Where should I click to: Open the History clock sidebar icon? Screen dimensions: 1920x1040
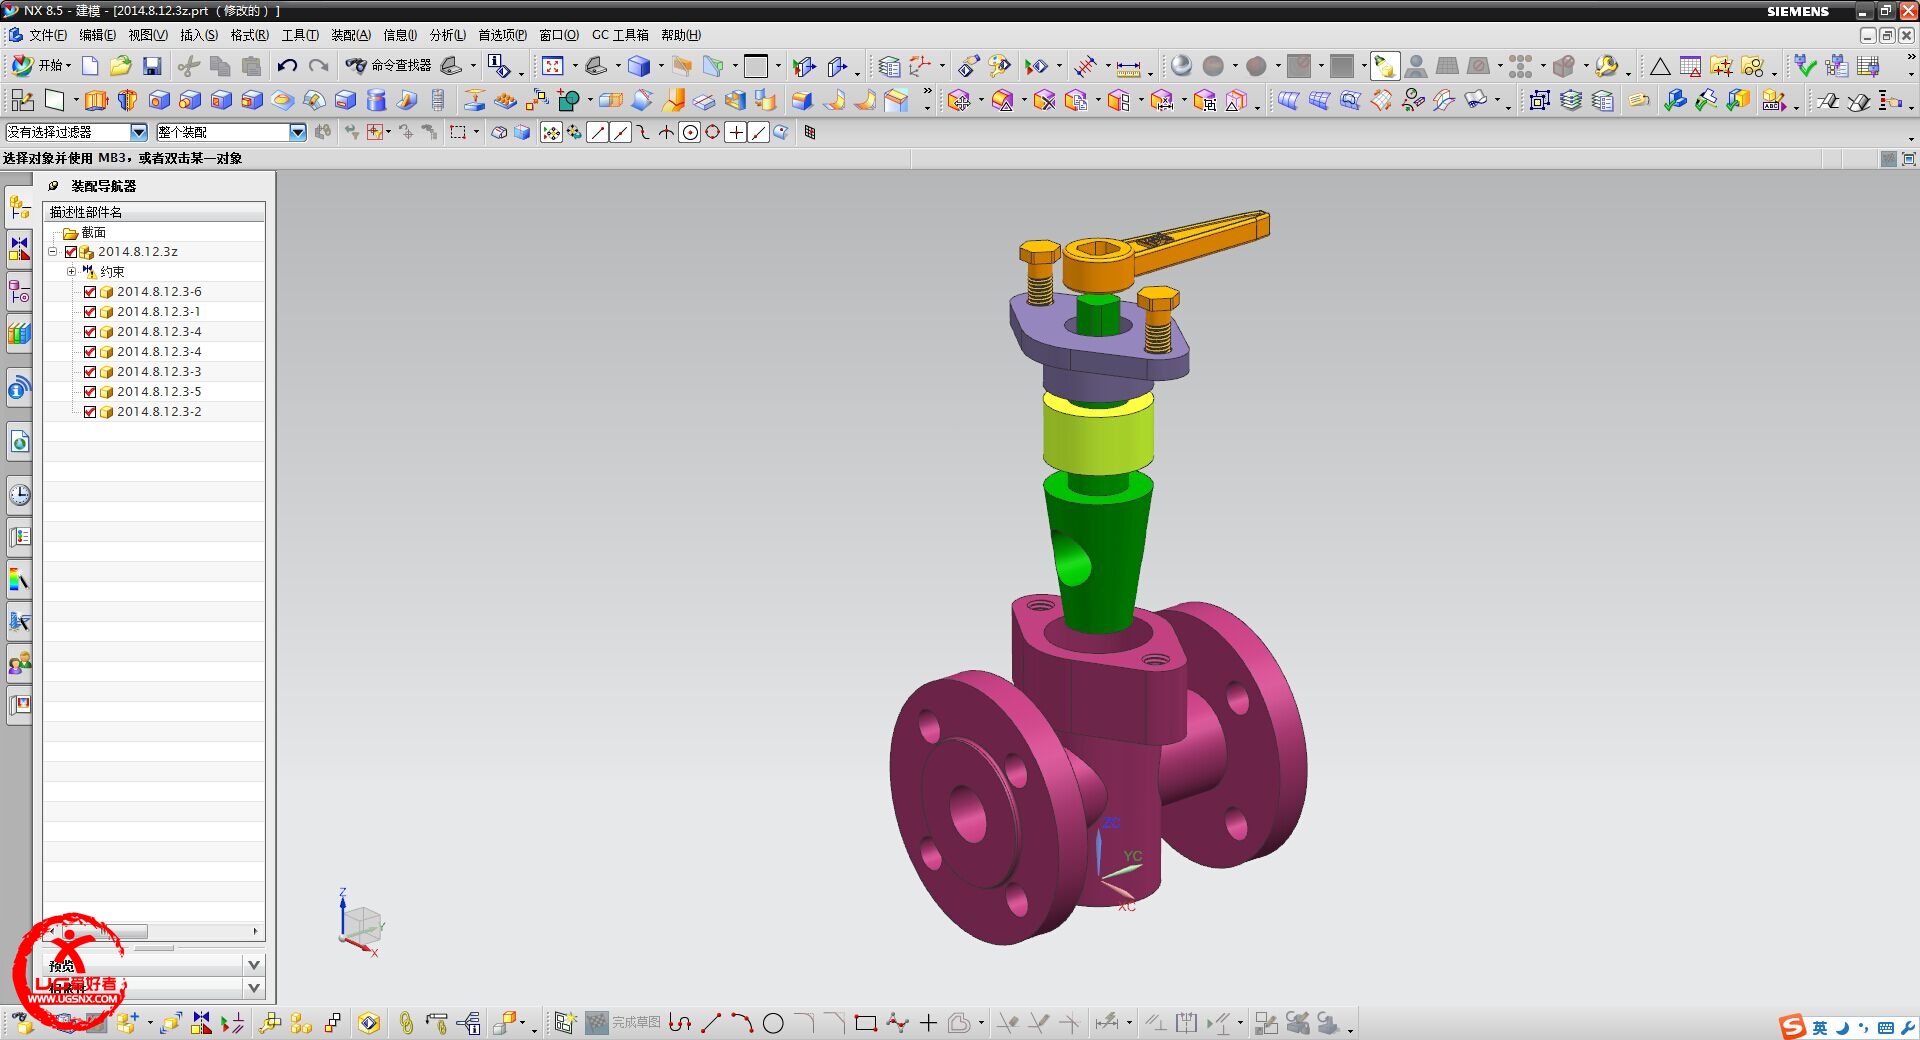[19, 494]
